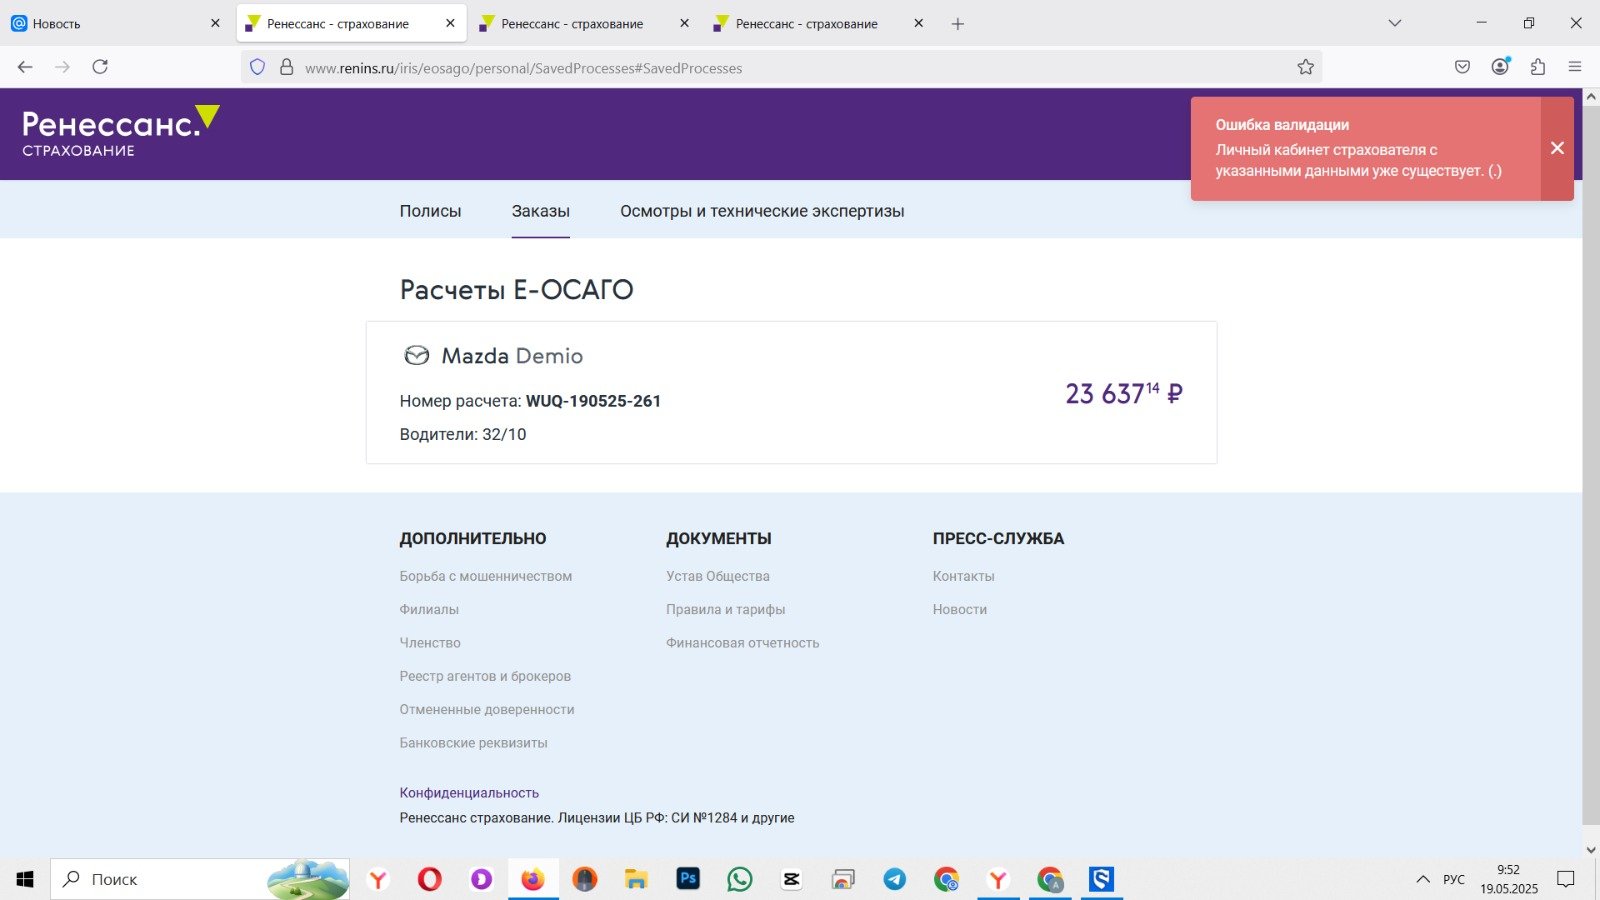Click the Водители: 32/10 text
Viewport: 1600px width, 900px height.
point(463,434)
